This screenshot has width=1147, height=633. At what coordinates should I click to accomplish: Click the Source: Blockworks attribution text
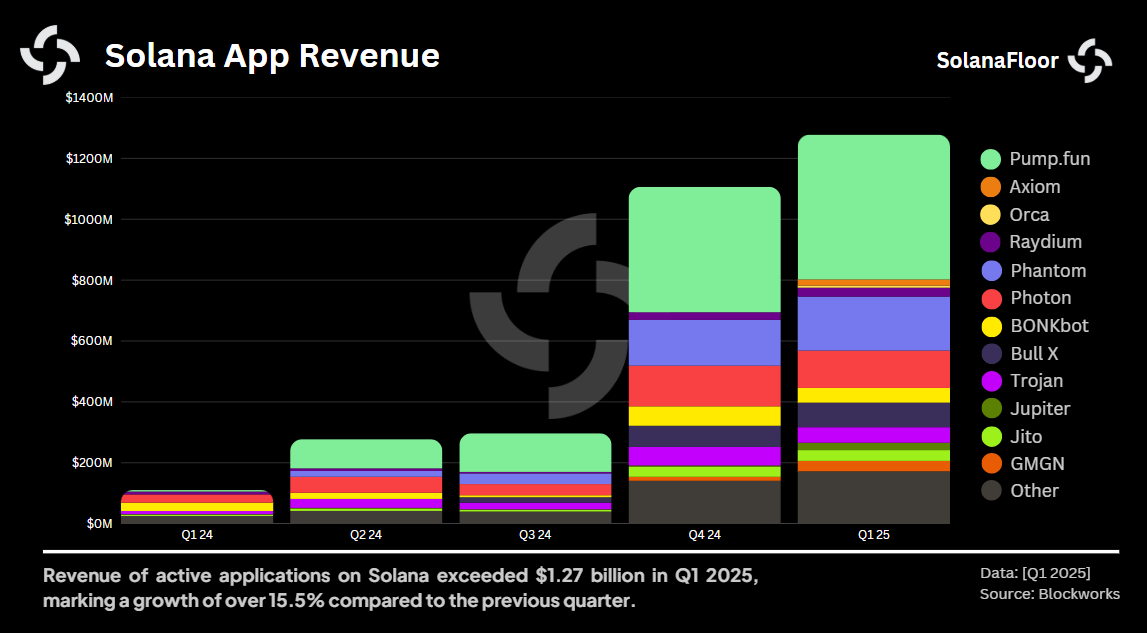pos(1050,593)
